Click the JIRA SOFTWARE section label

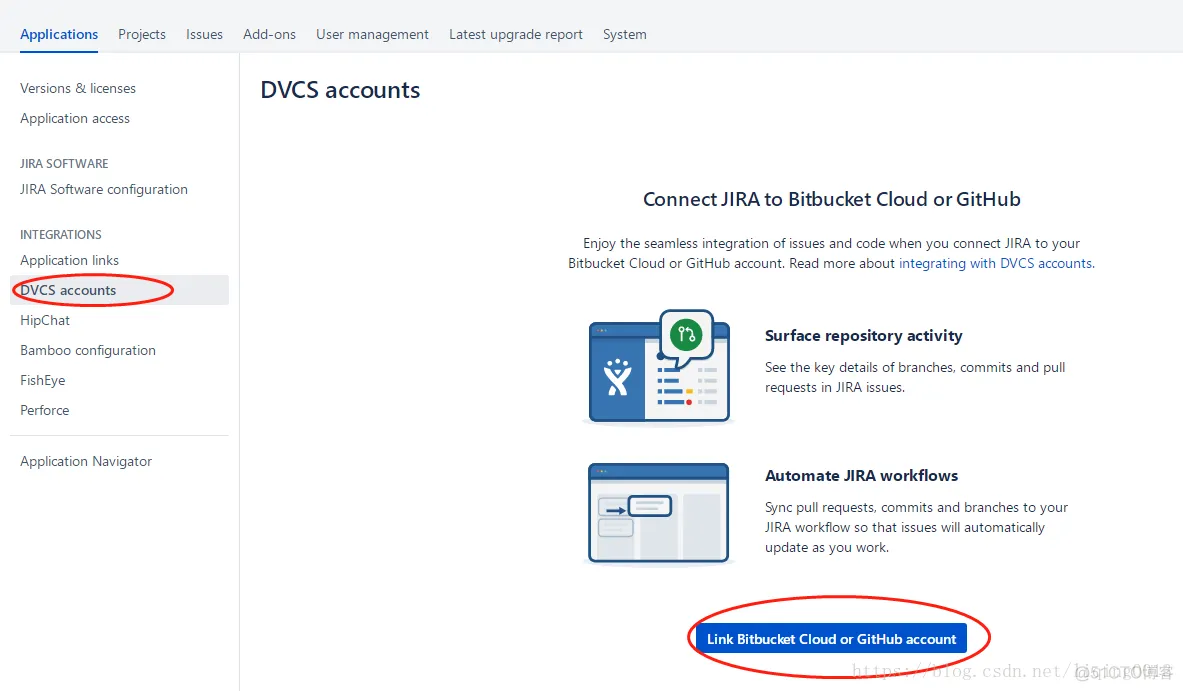tap(64, 164)
